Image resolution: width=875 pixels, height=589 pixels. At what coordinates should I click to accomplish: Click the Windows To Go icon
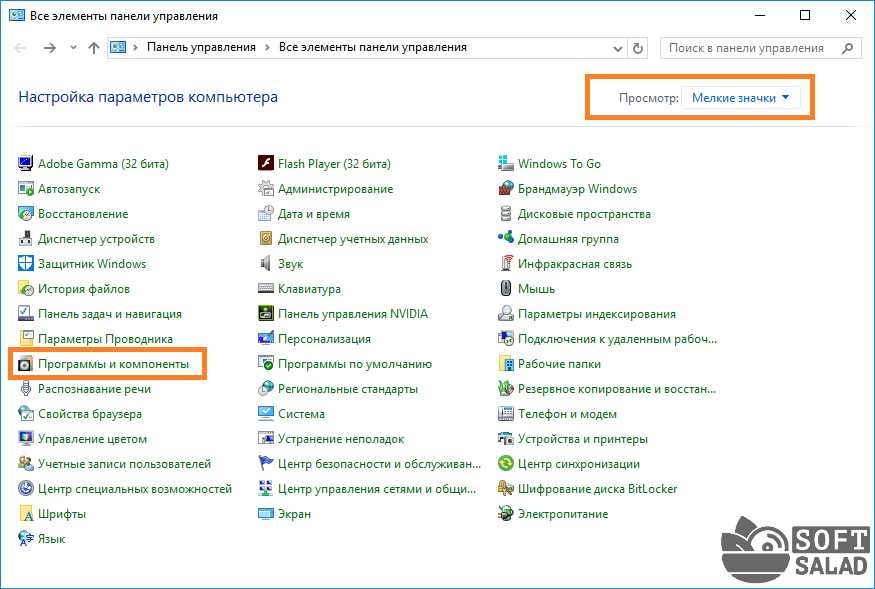506,164
